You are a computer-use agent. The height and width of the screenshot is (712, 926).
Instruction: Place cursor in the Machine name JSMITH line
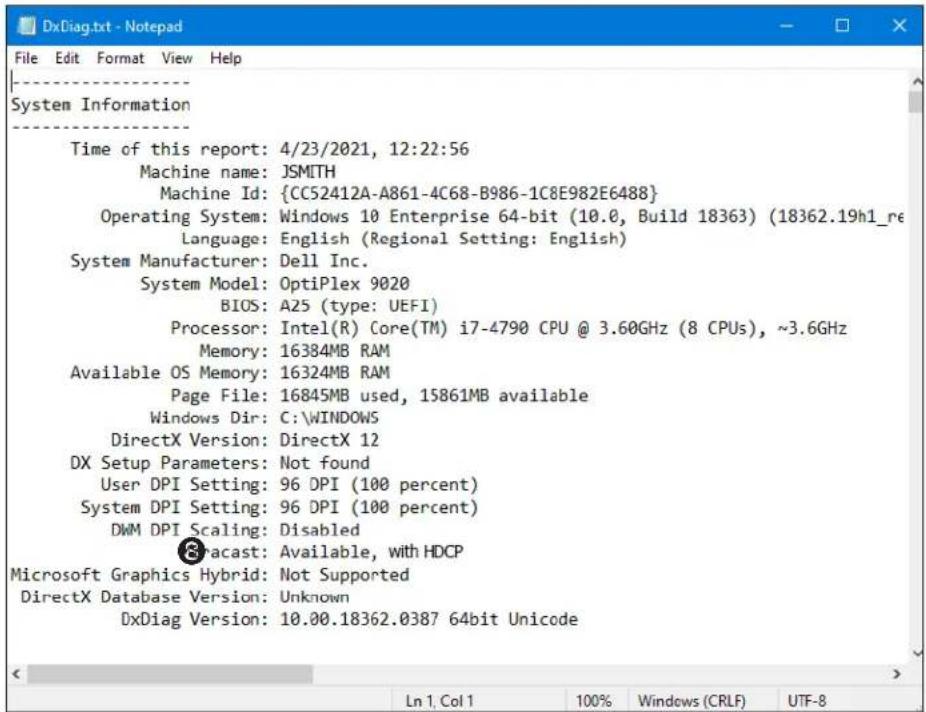point(237,172)
